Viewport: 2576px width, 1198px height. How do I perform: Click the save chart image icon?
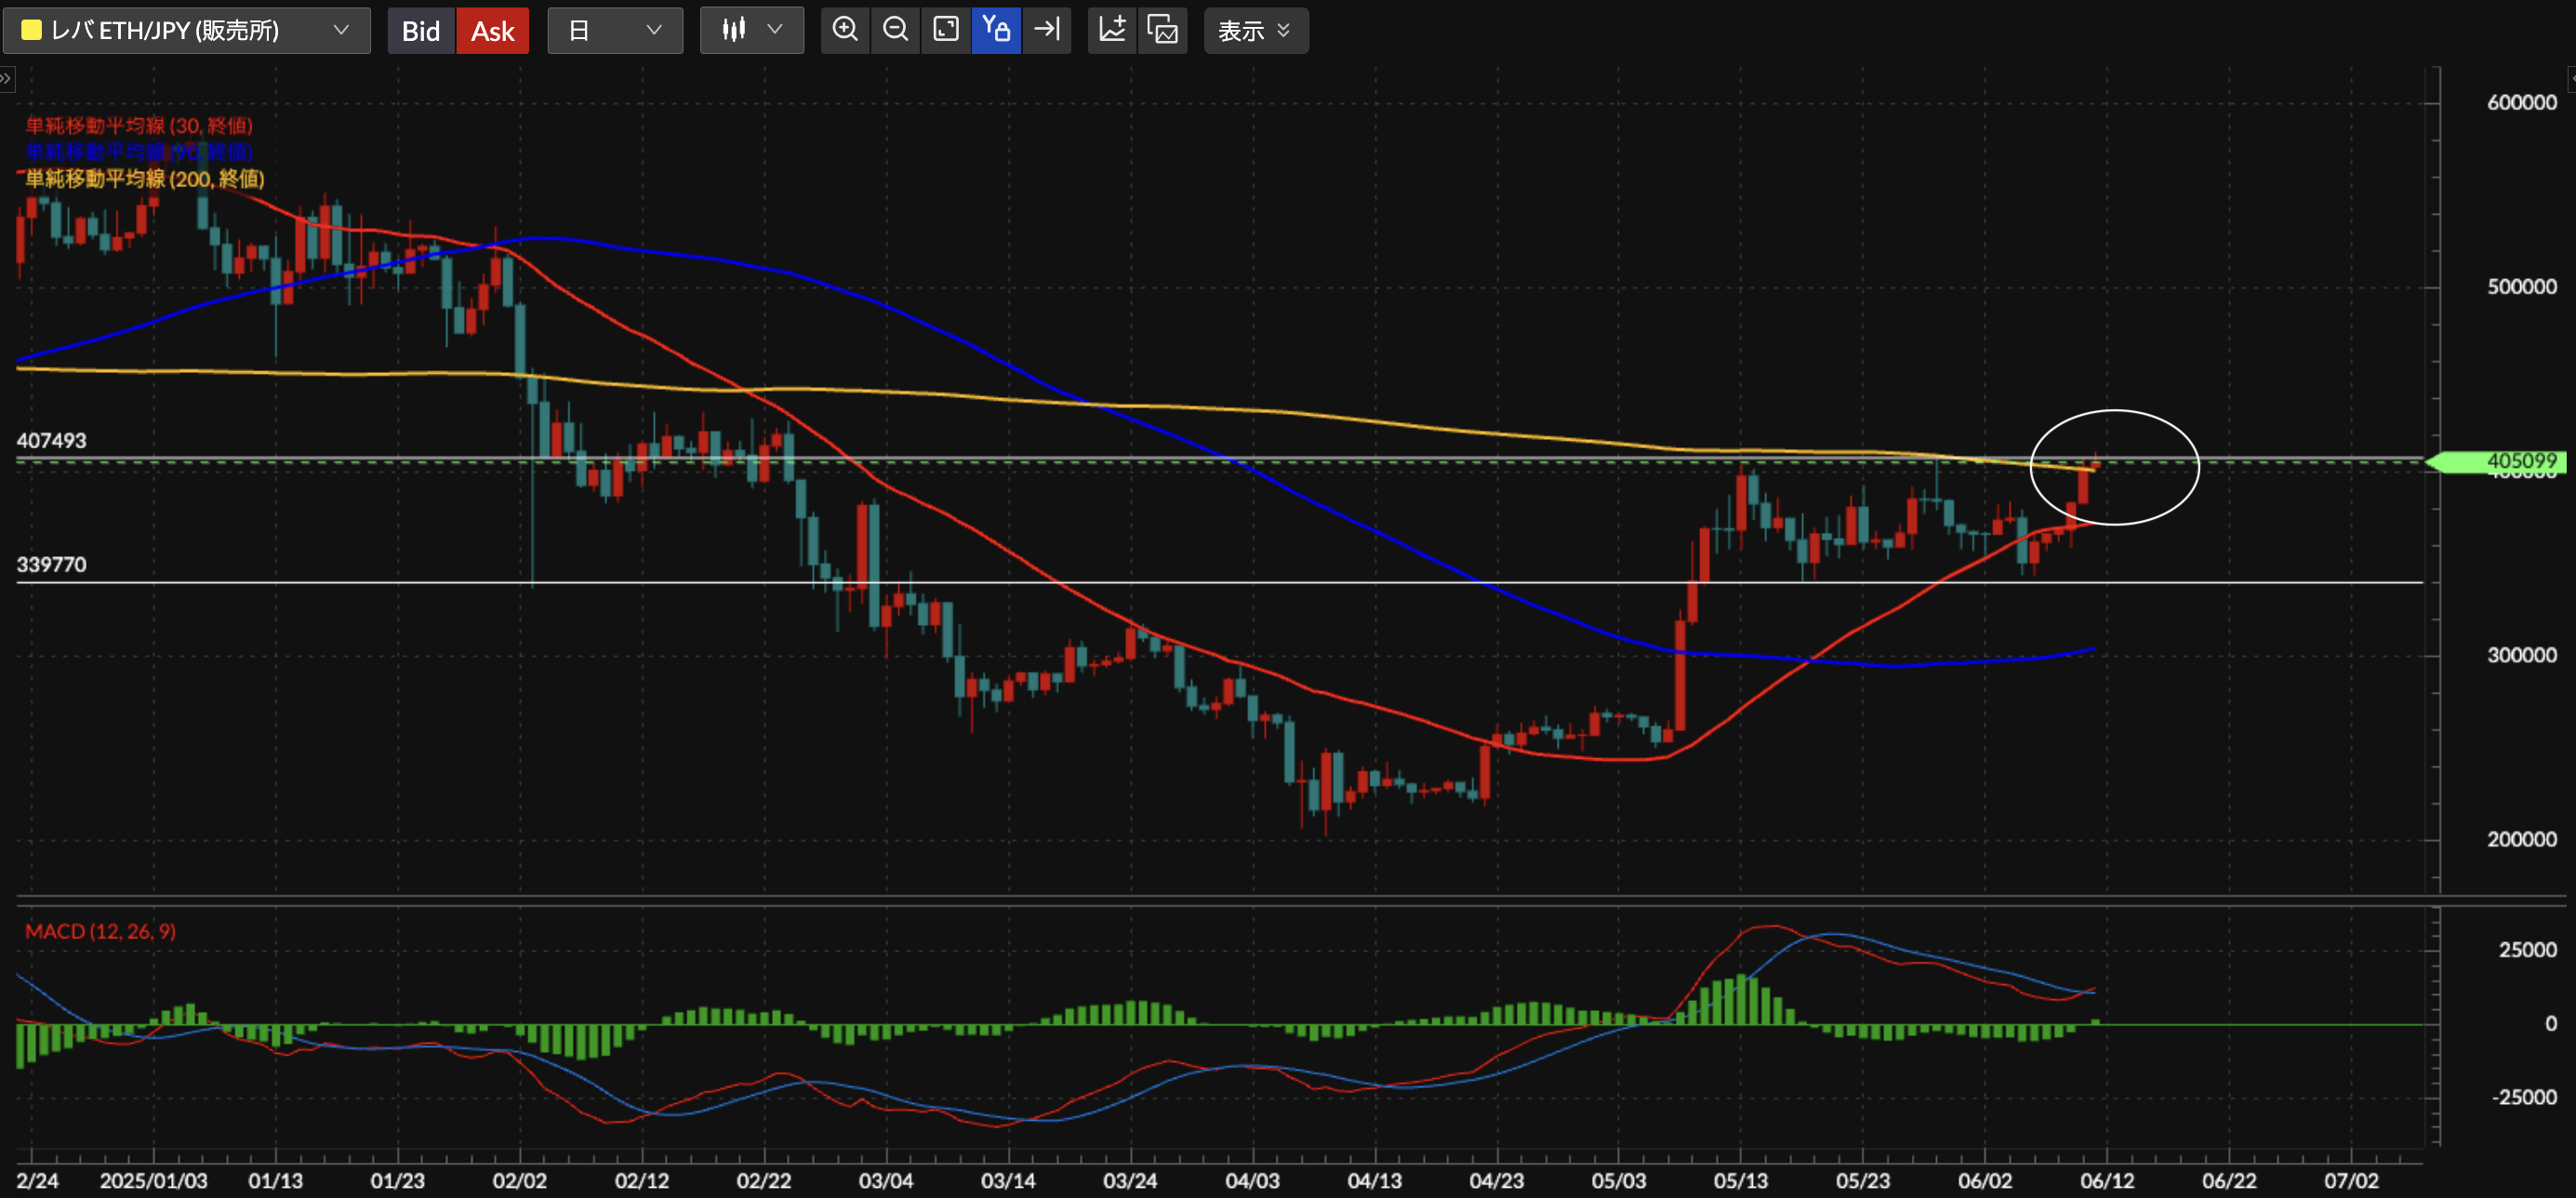1162,30
